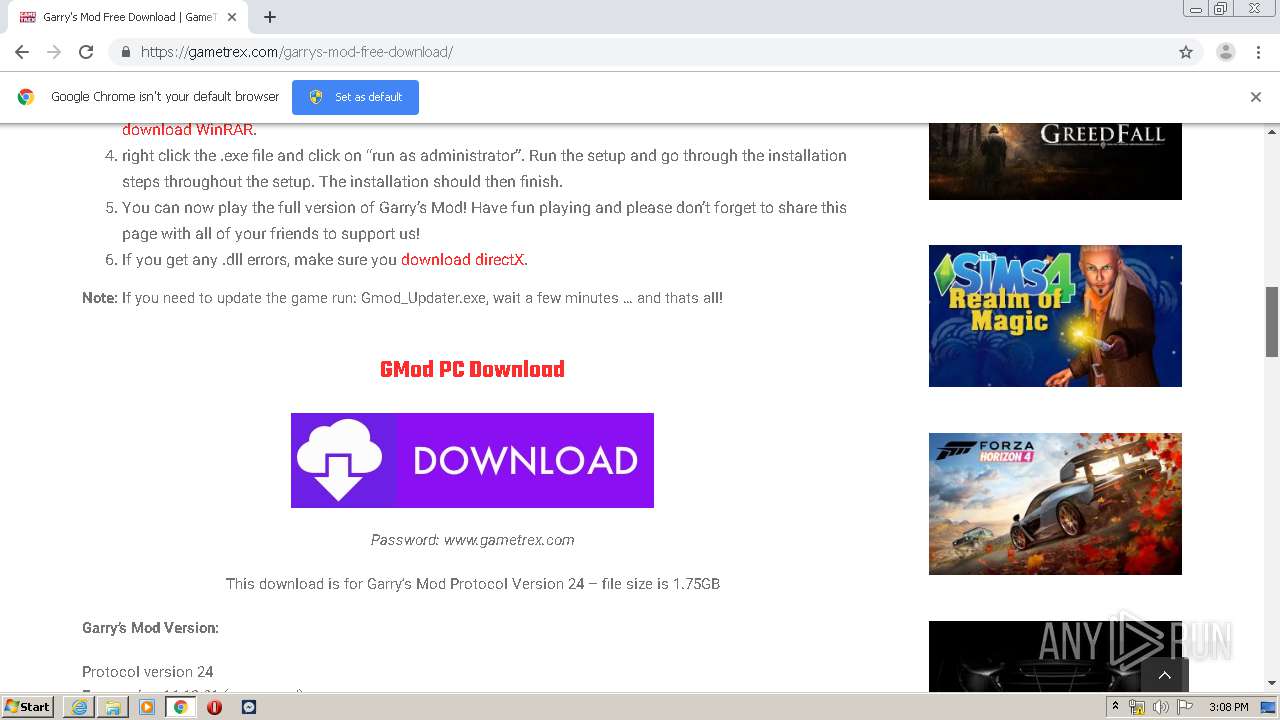Open the volume control in system tray
The image size is (1280, 720).
1161,707
